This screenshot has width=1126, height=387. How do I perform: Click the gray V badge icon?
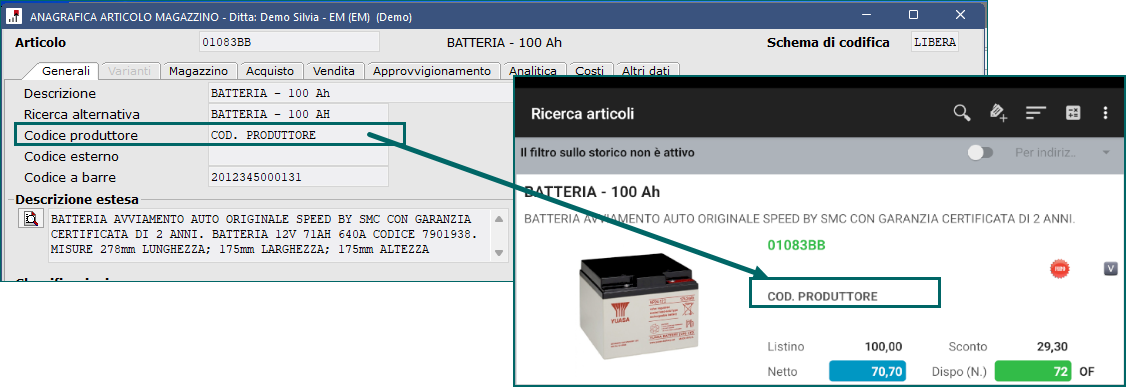tap(1110, 269)
